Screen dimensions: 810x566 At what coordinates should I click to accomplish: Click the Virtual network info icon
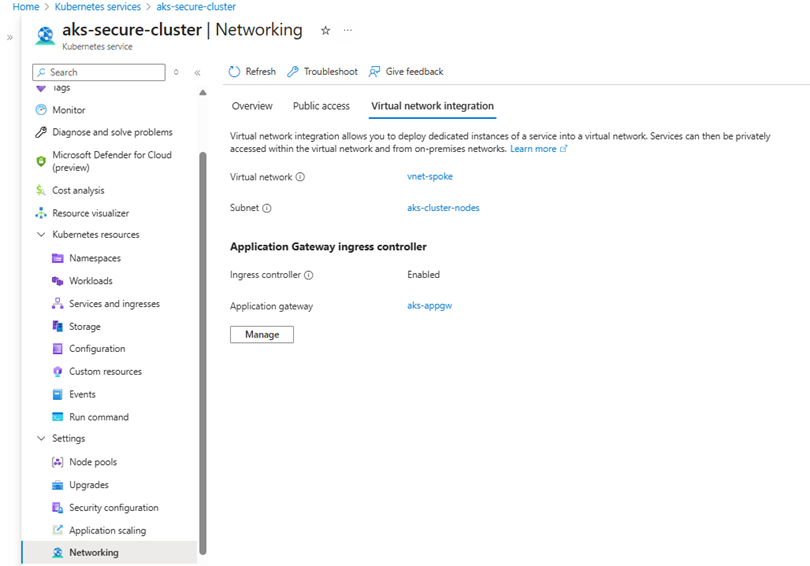pos(300,177)
